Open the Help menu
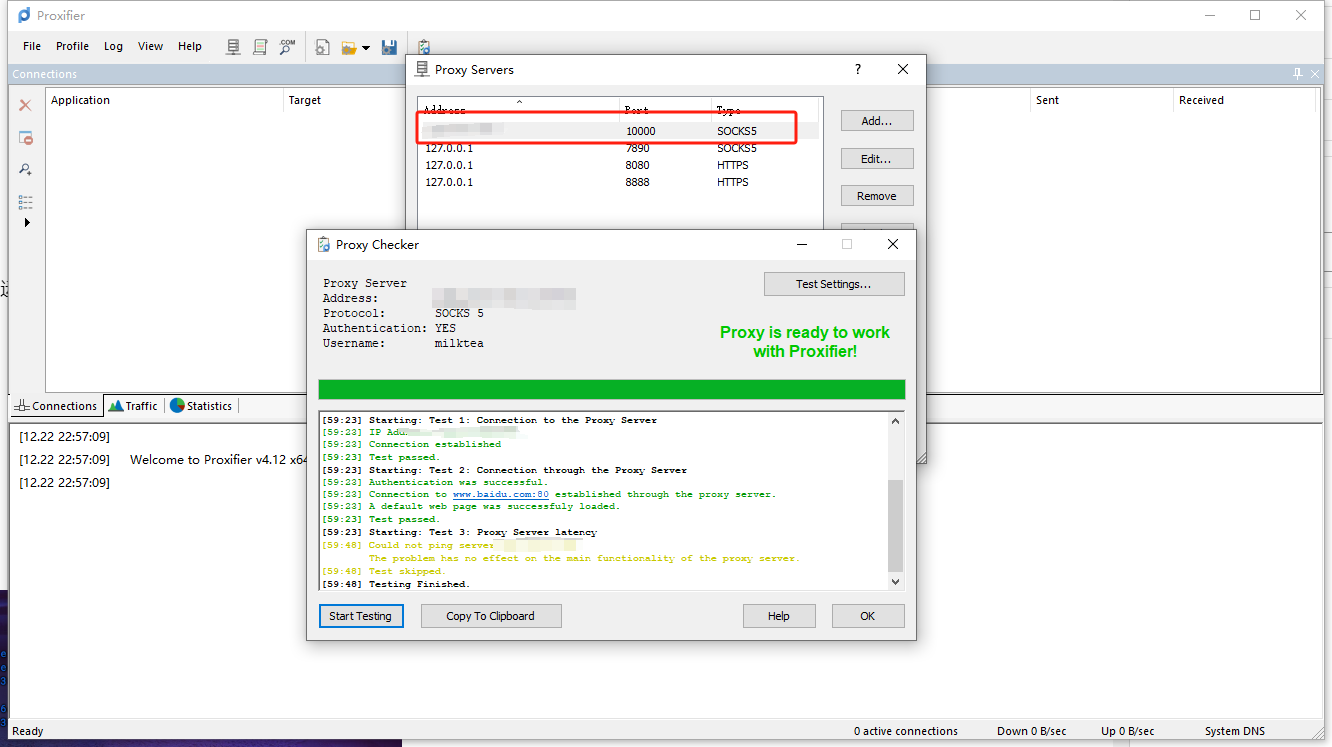Screen dimensions: 1332x747 coord(190,46)
